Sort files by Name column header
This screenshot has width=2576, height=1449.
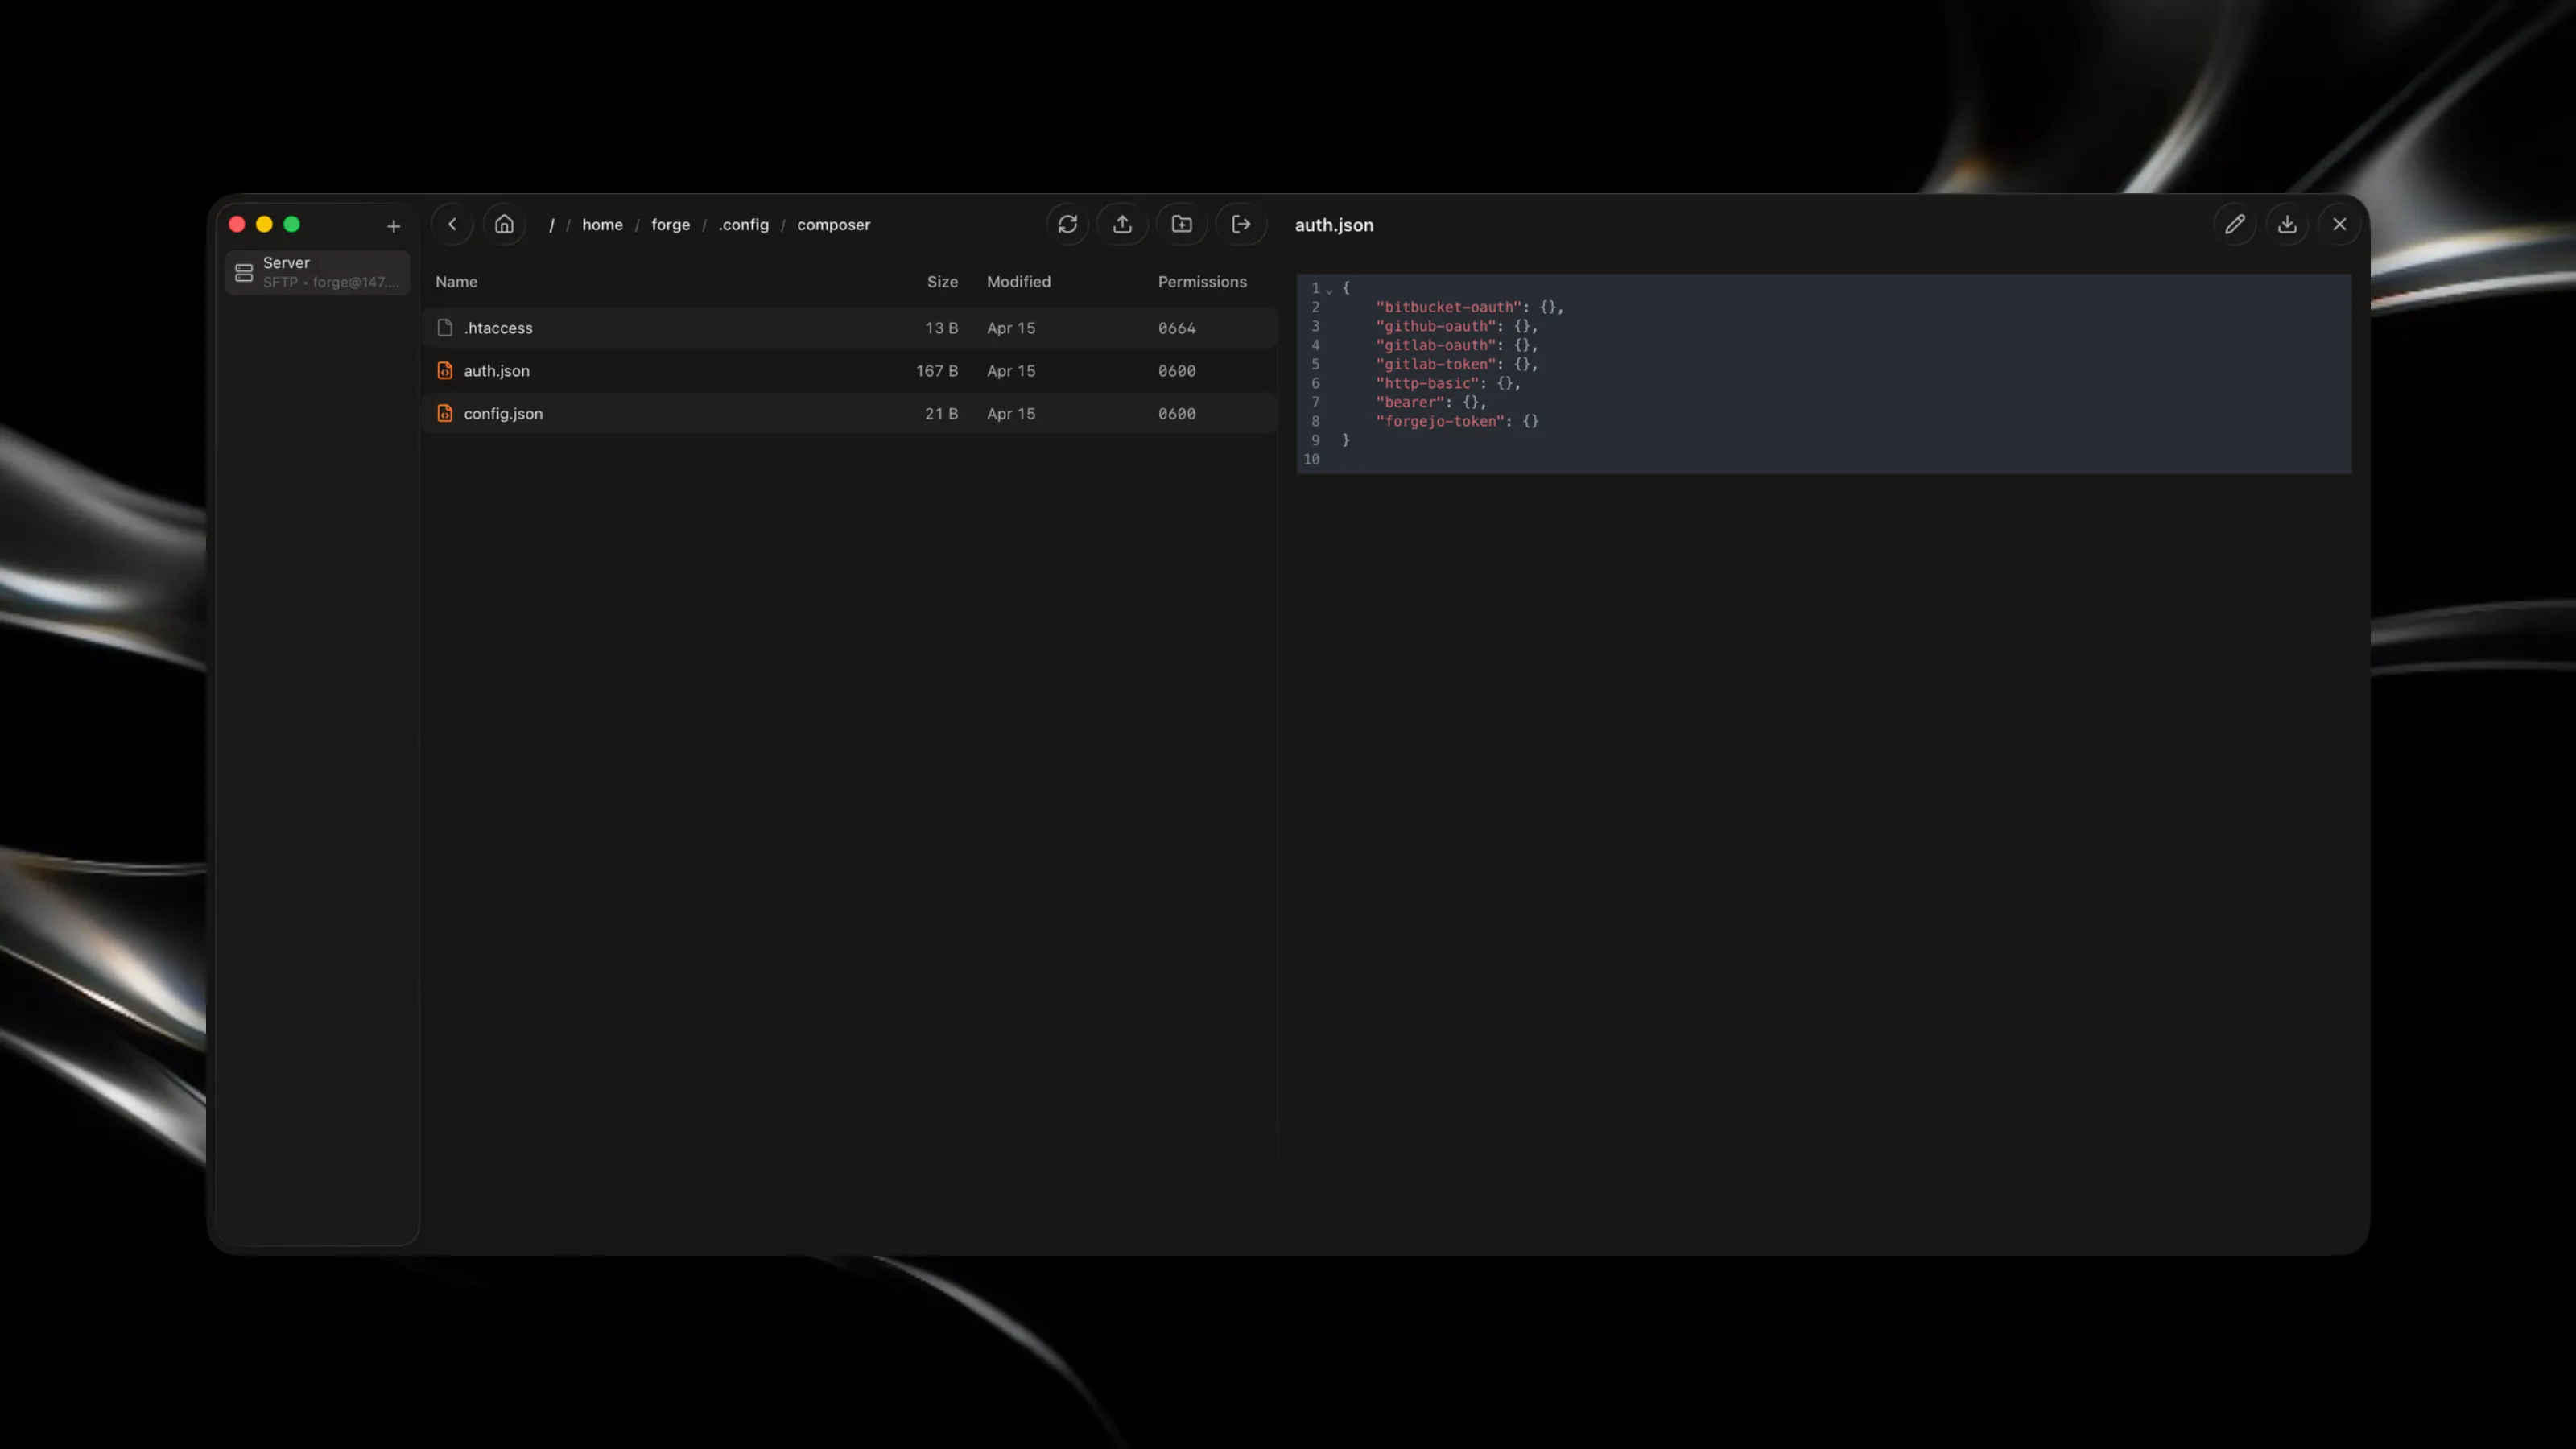pyautogui.click(x=456, y=282)
